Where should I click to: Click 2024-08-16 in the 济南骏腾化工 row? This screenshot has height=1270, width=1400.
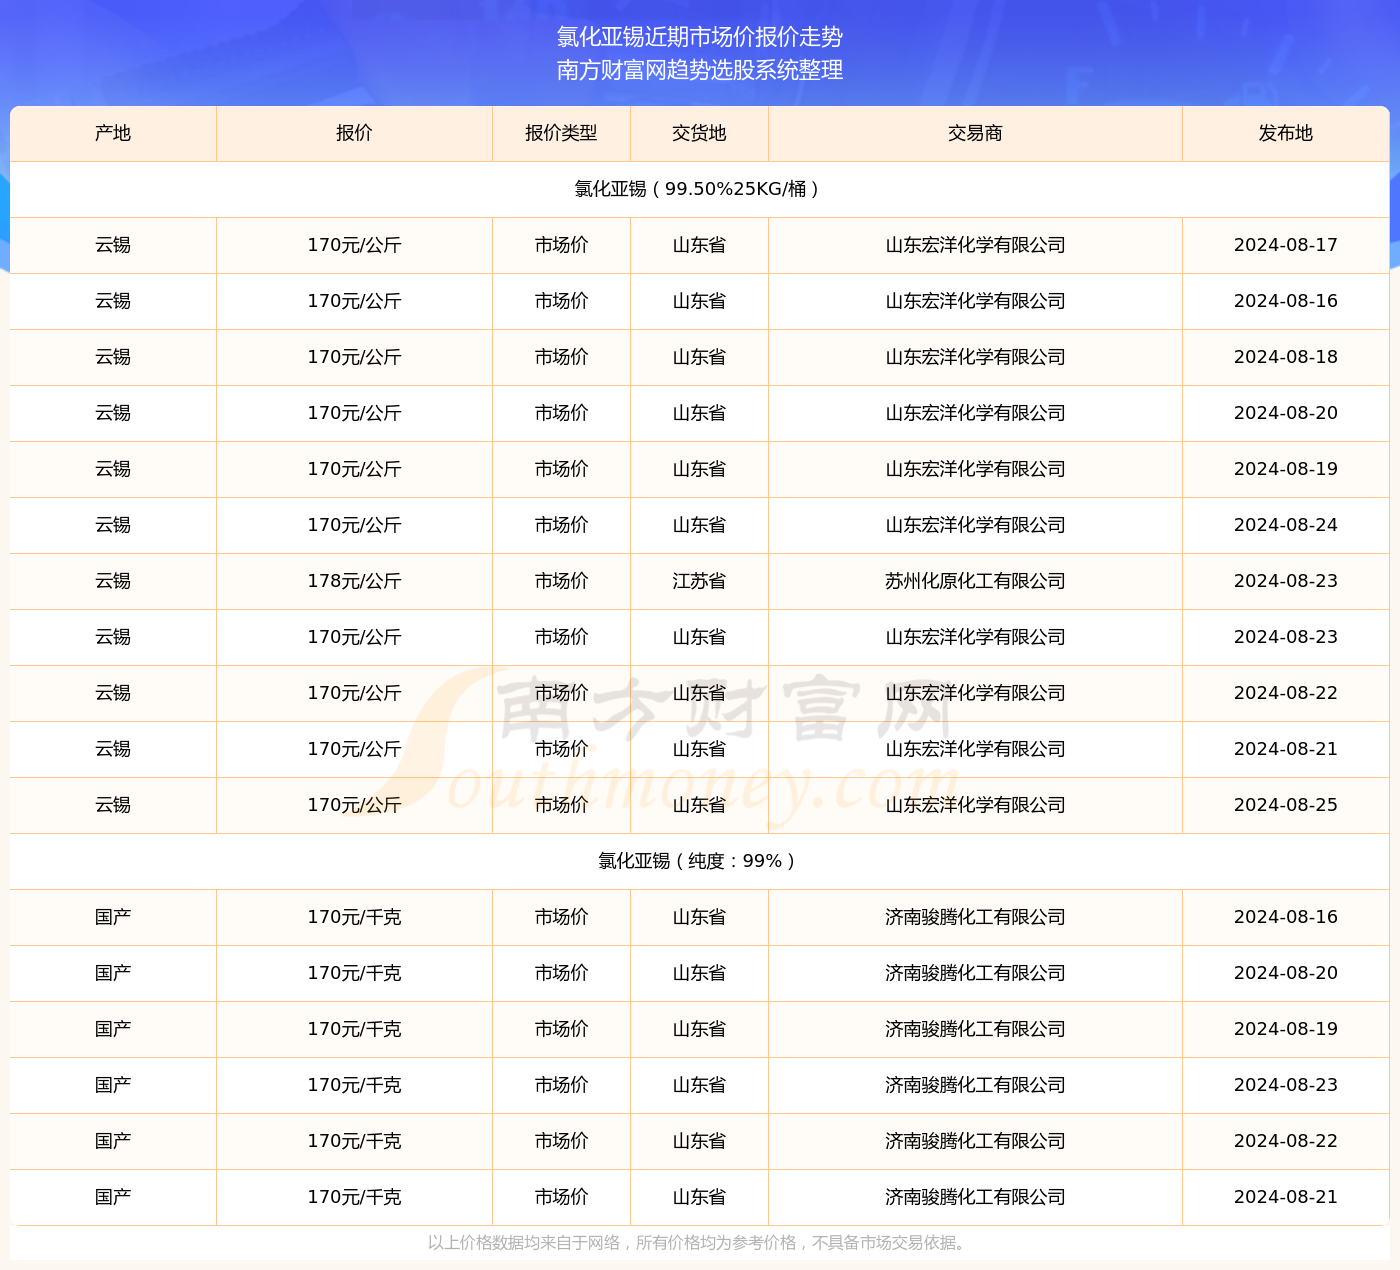(1286, 917)
